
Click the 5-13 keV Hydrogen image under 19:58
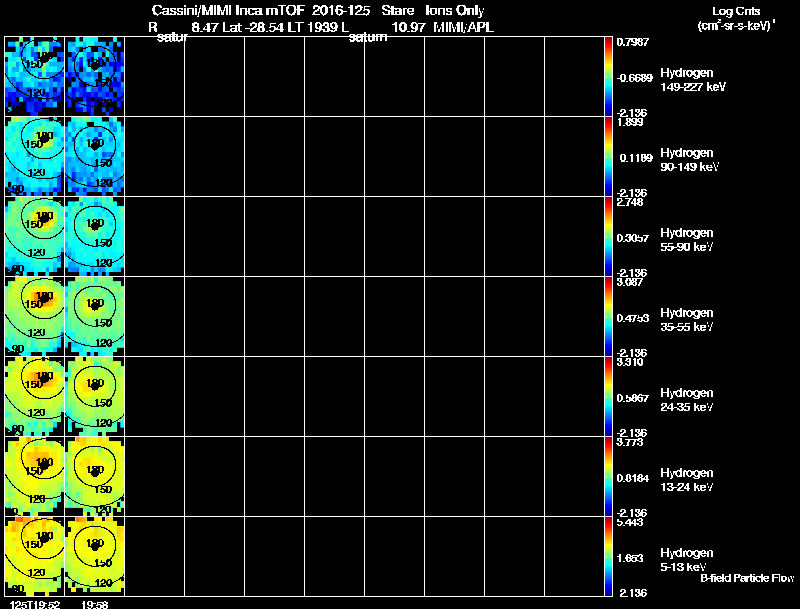94,556
